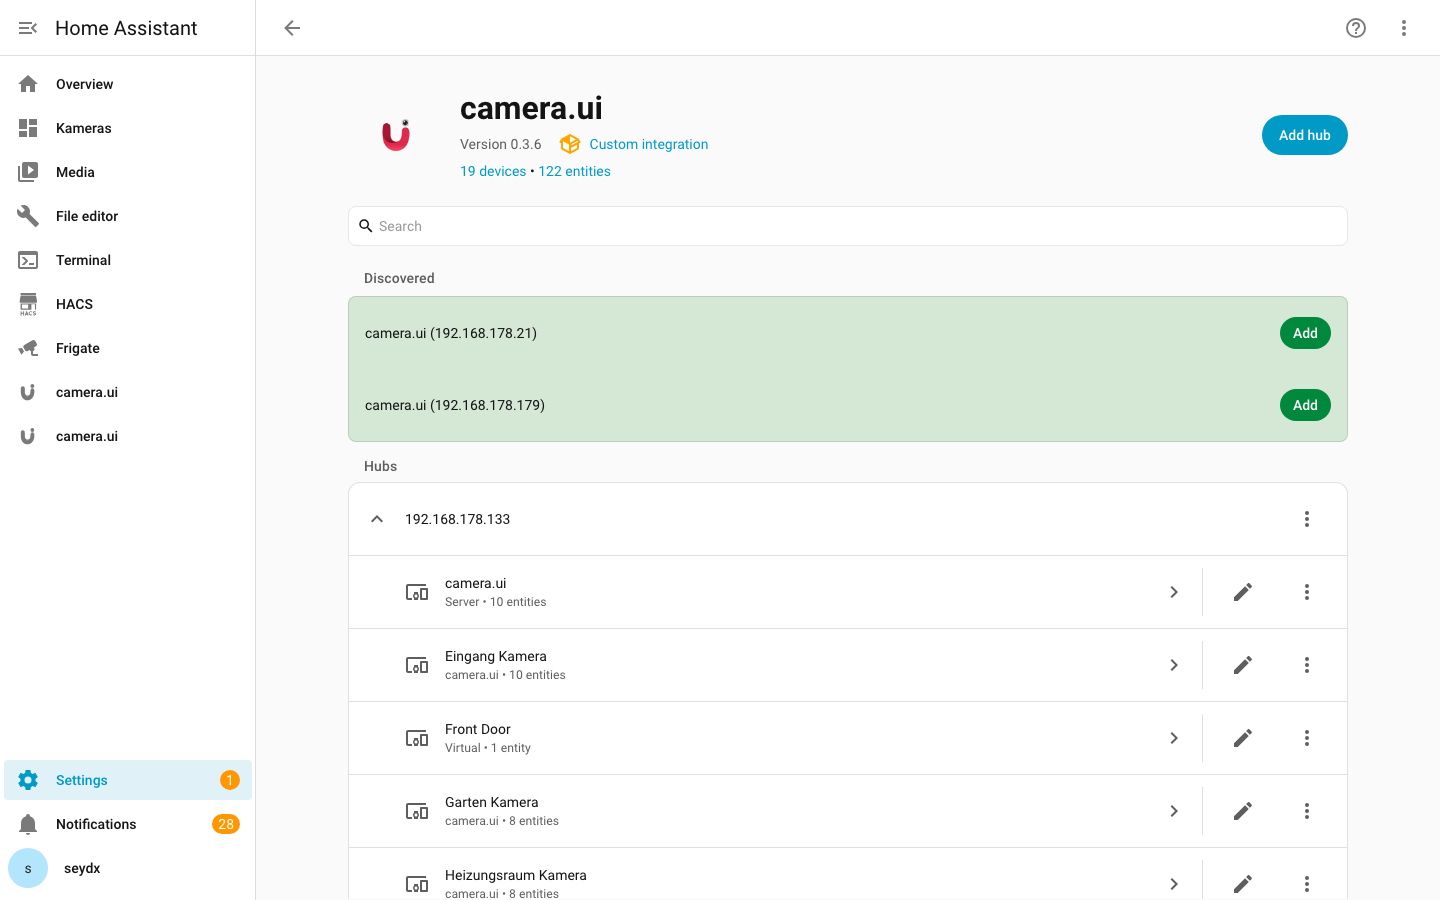This screenshot has height=900, width=1440.
Task: Click the camera.ui integration heading
Action: [x=531, y=108]
